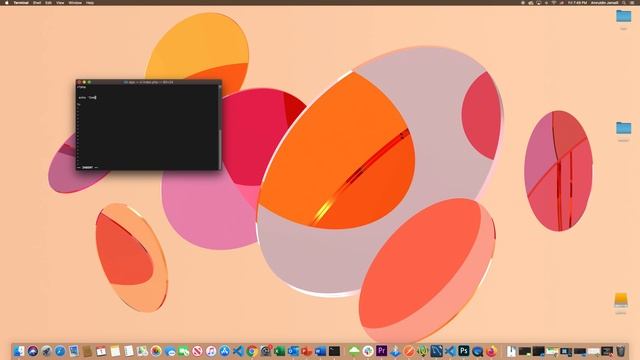Viewport: 640px width, 360px height.
Task: Open Calendar app in the dock
Action: click(101, 351)
